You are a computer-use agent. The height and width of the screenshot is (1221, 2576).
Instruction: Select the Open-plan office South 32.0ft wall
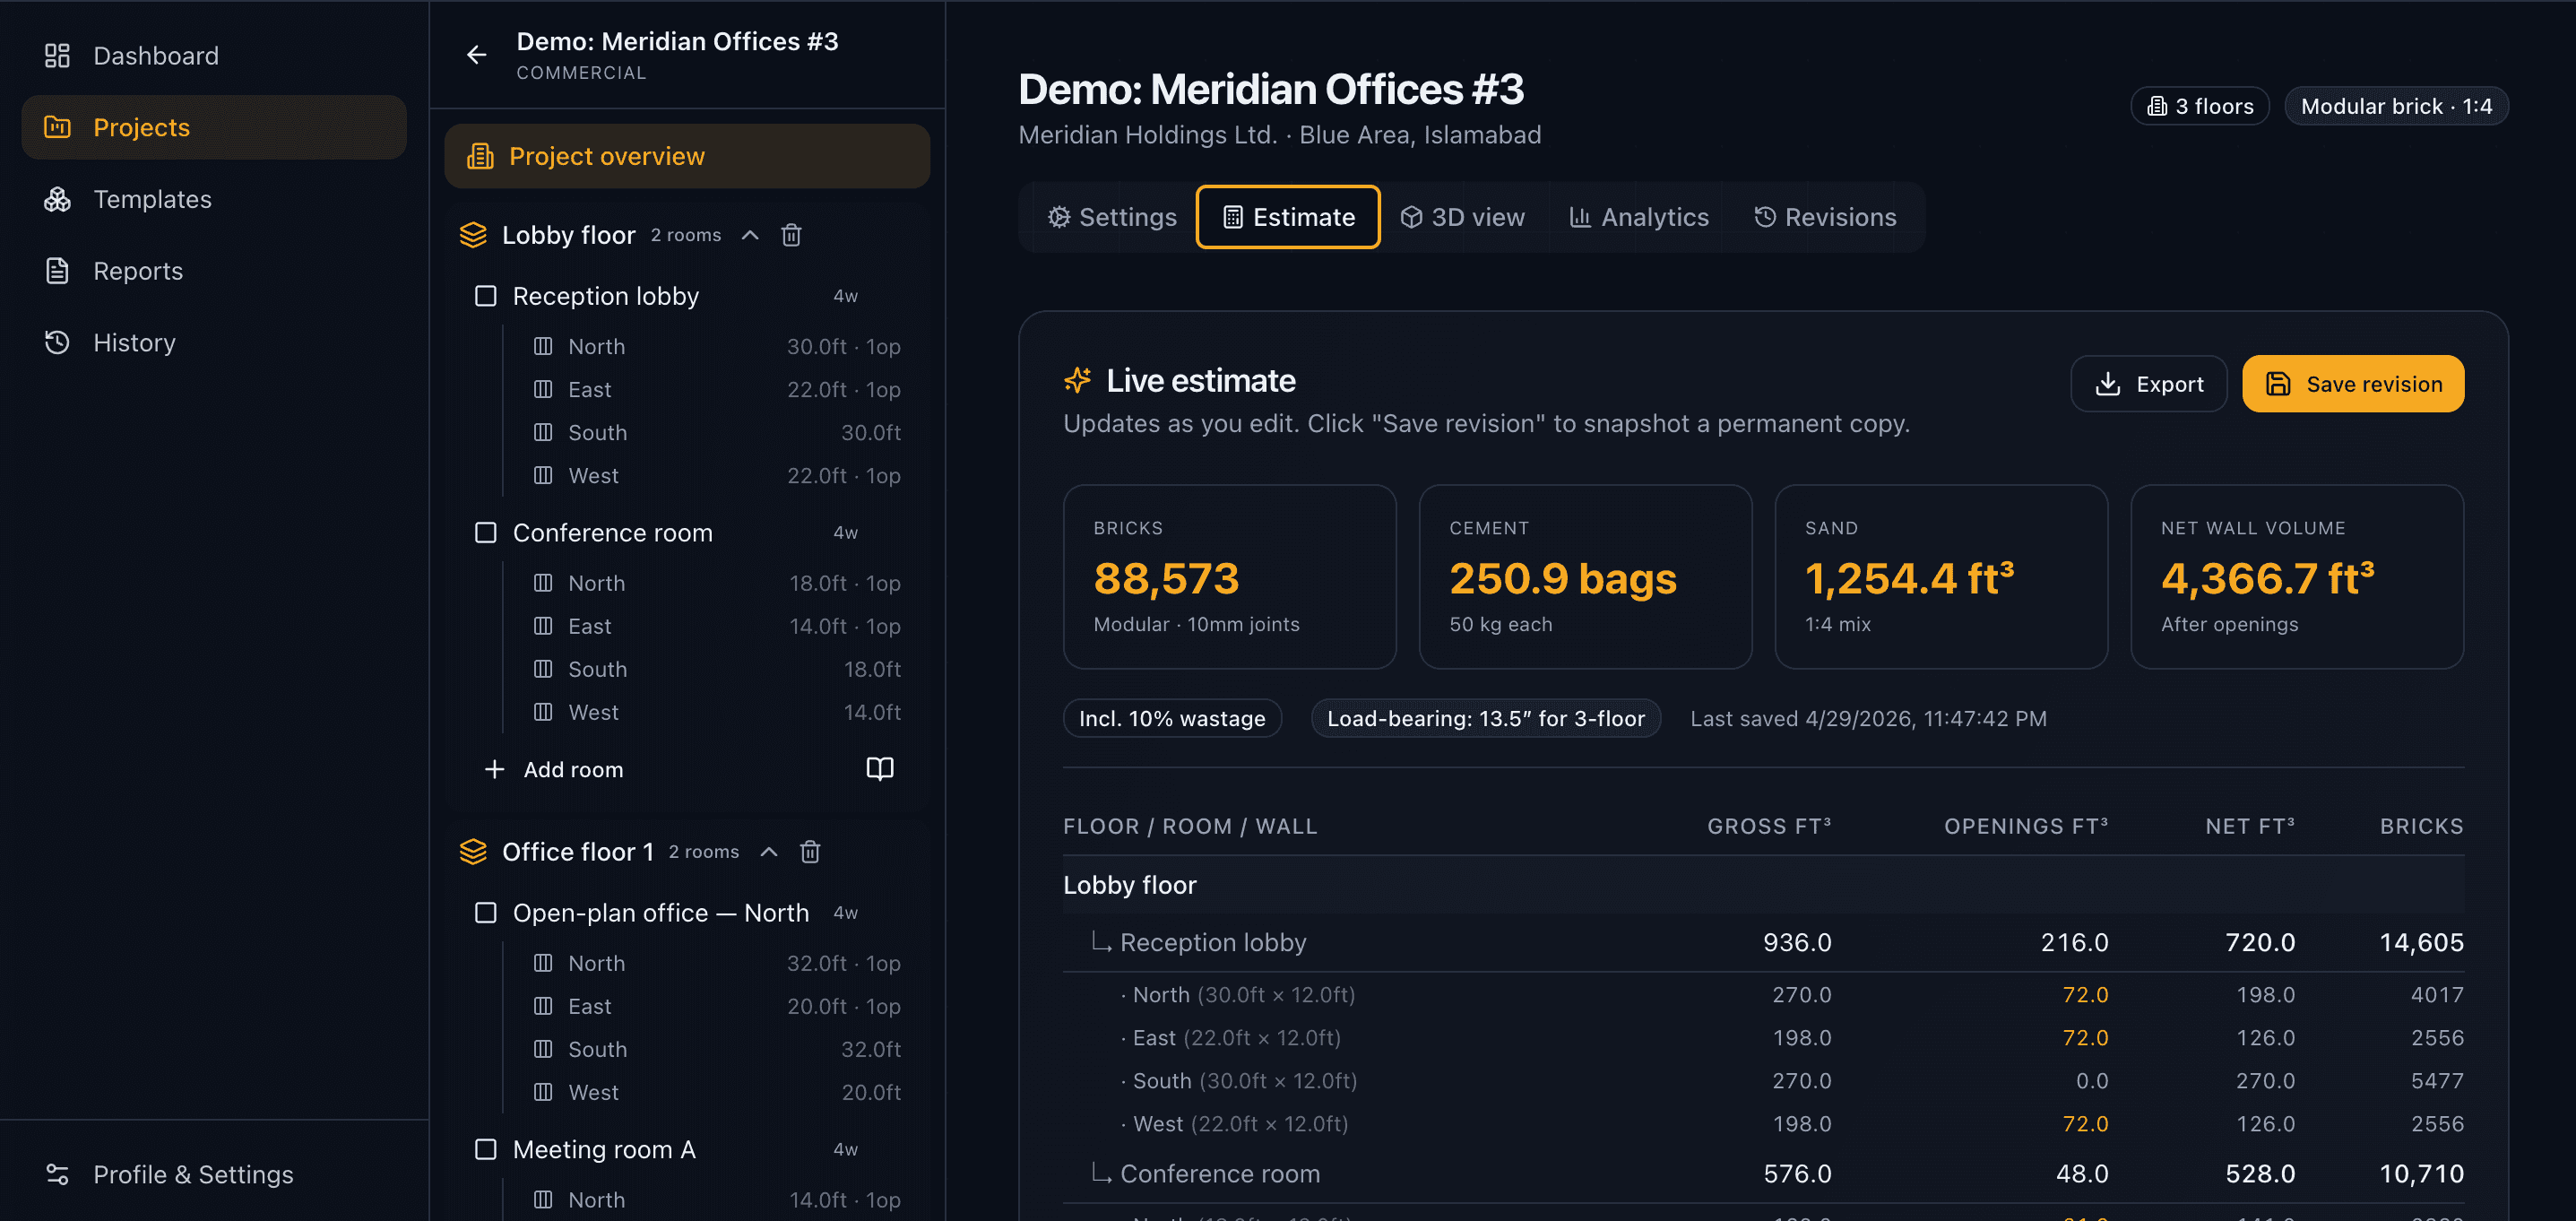(x=716, y=1049)
